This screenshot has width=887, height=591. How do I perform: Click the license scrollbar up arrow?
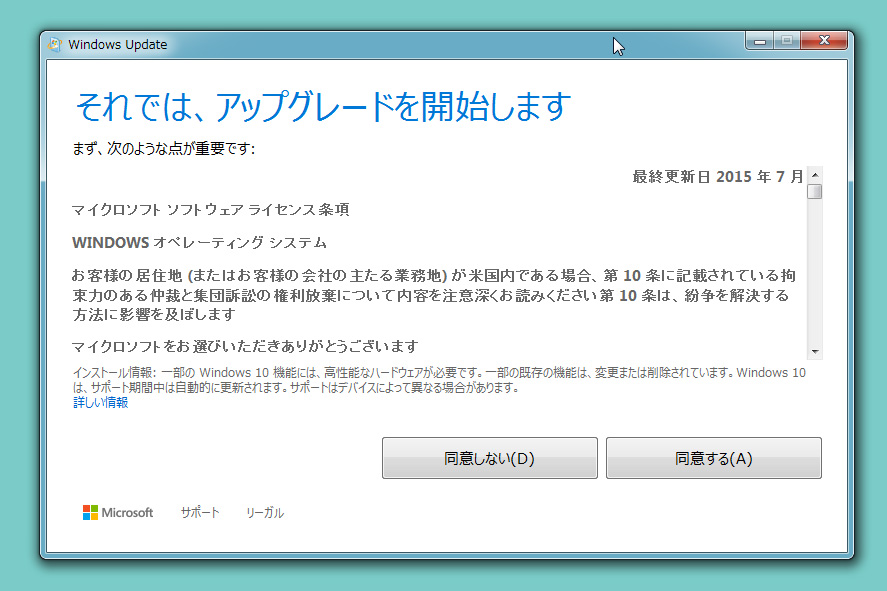pyautogui.click(x=815, y=175)
